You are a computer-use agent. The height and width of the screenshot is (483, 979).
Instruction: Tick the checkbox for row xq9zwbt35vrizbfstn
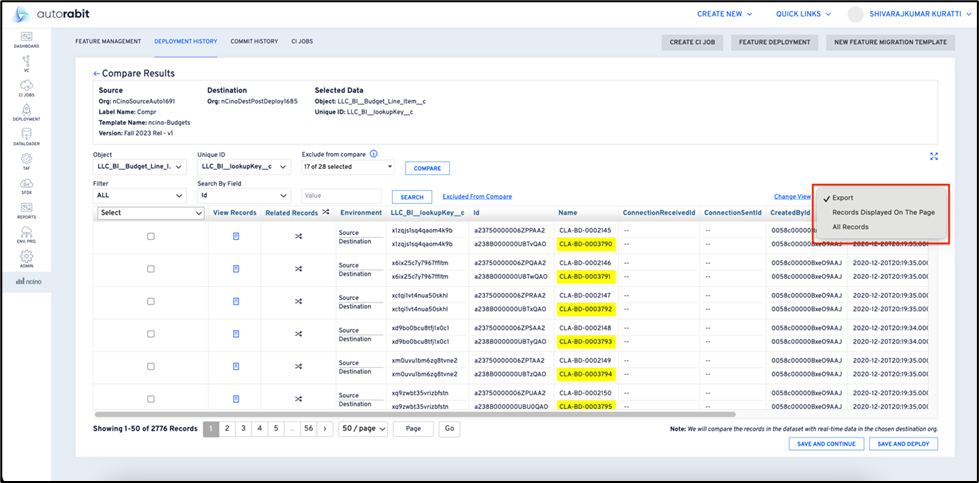coord(150,398)
